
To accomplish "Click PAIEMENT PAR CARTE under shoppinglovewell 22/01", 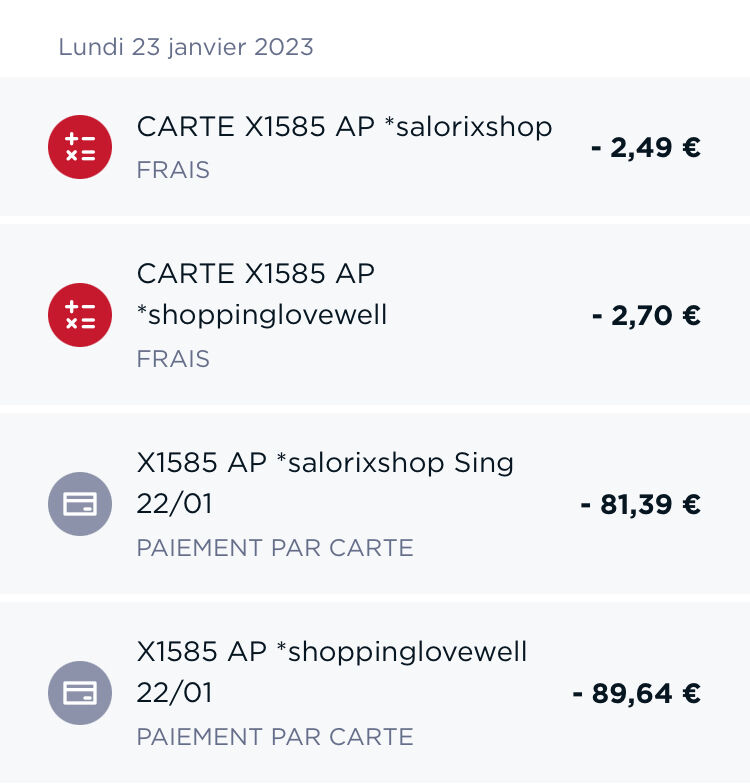I will (x=275, y=737).
